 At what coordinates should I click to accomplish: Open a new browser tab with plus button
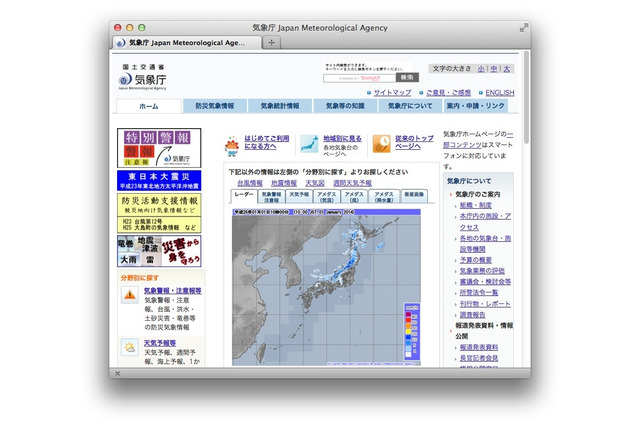[x=271, y=42]
